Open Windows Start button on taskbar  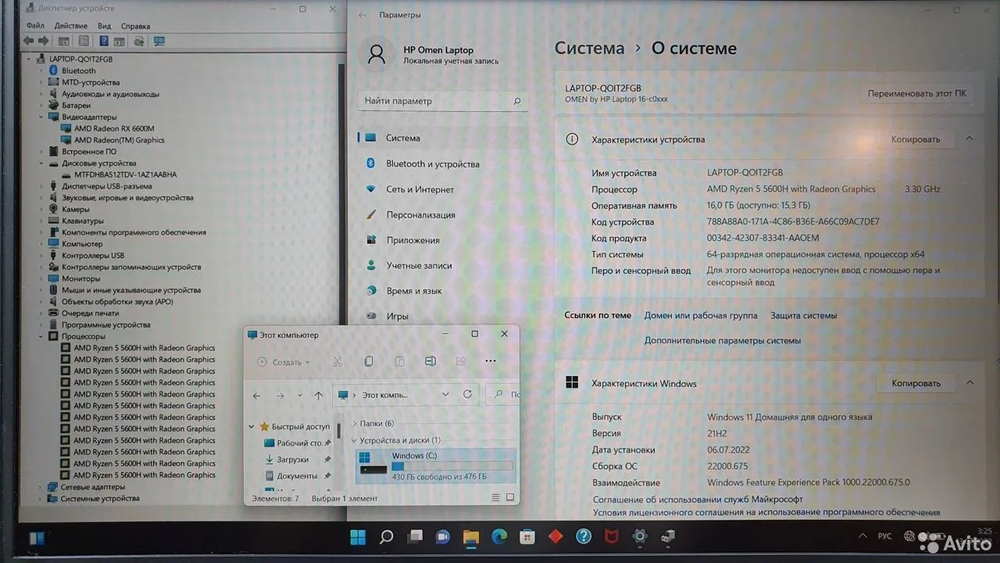click(x=358, y=537)
